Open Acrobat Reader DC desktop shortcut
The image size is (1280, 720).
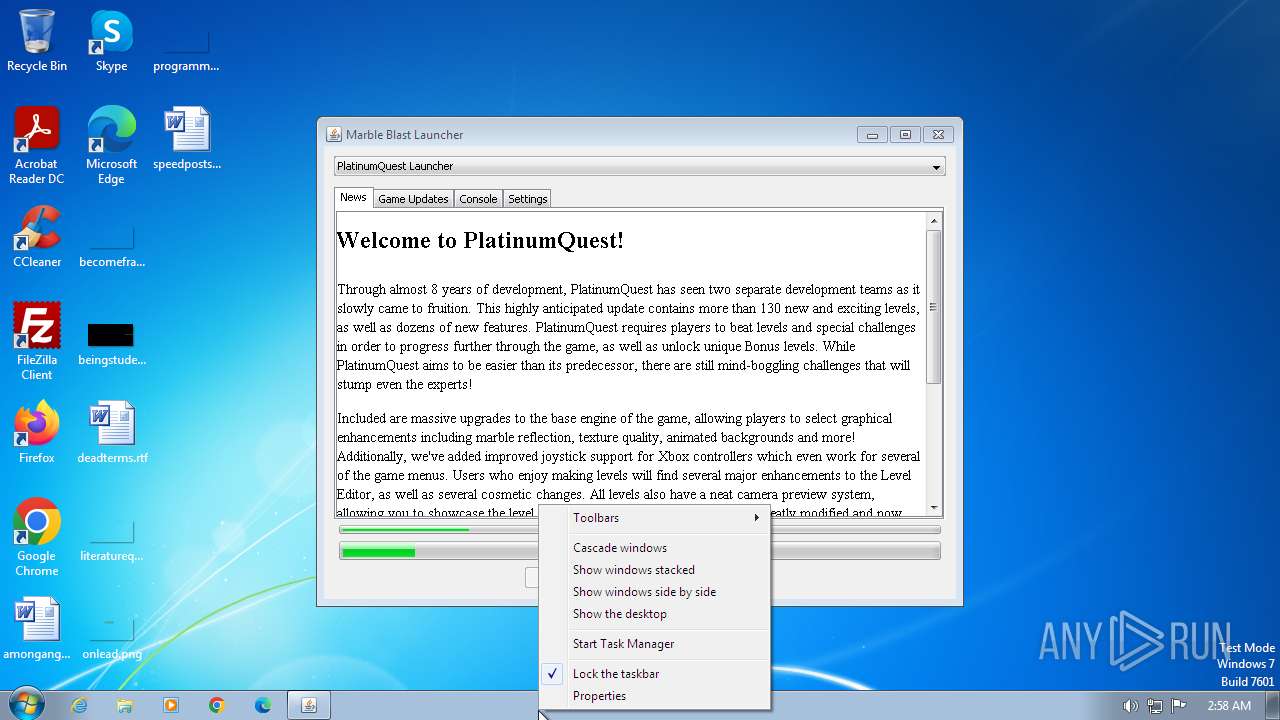pos(37,146)
